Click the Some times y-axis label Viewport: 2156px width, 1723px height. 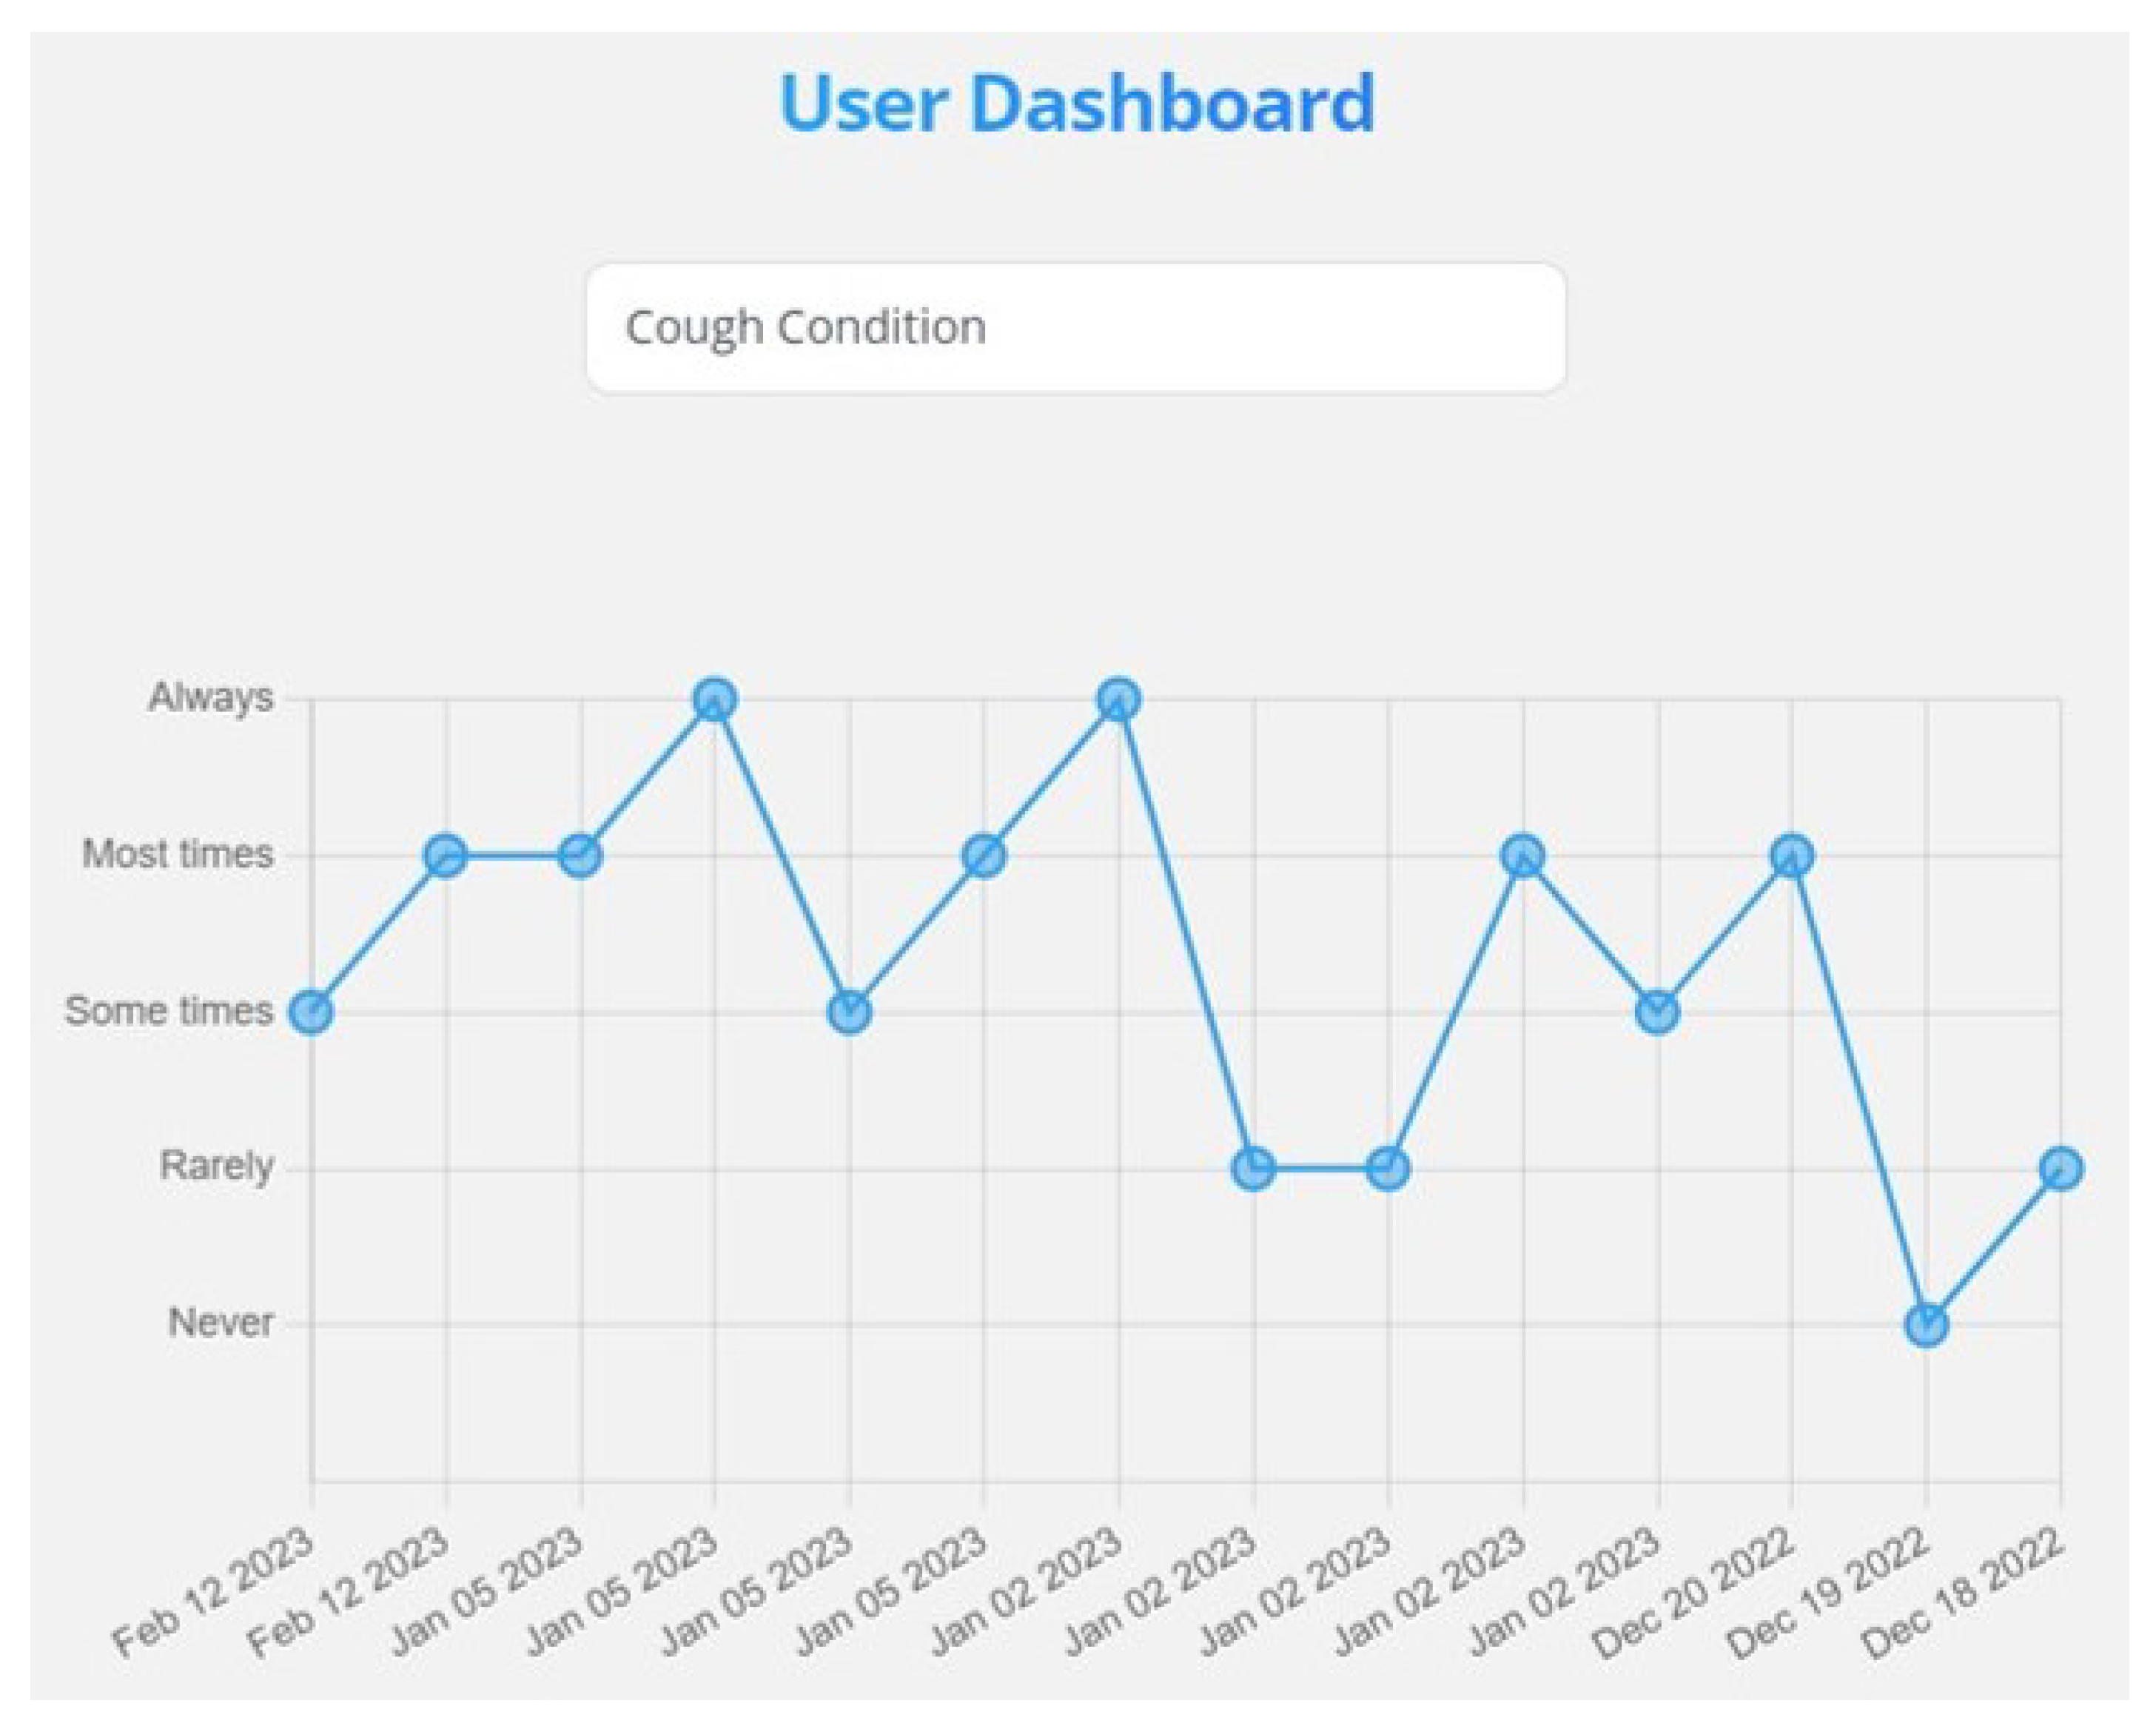169,1010
